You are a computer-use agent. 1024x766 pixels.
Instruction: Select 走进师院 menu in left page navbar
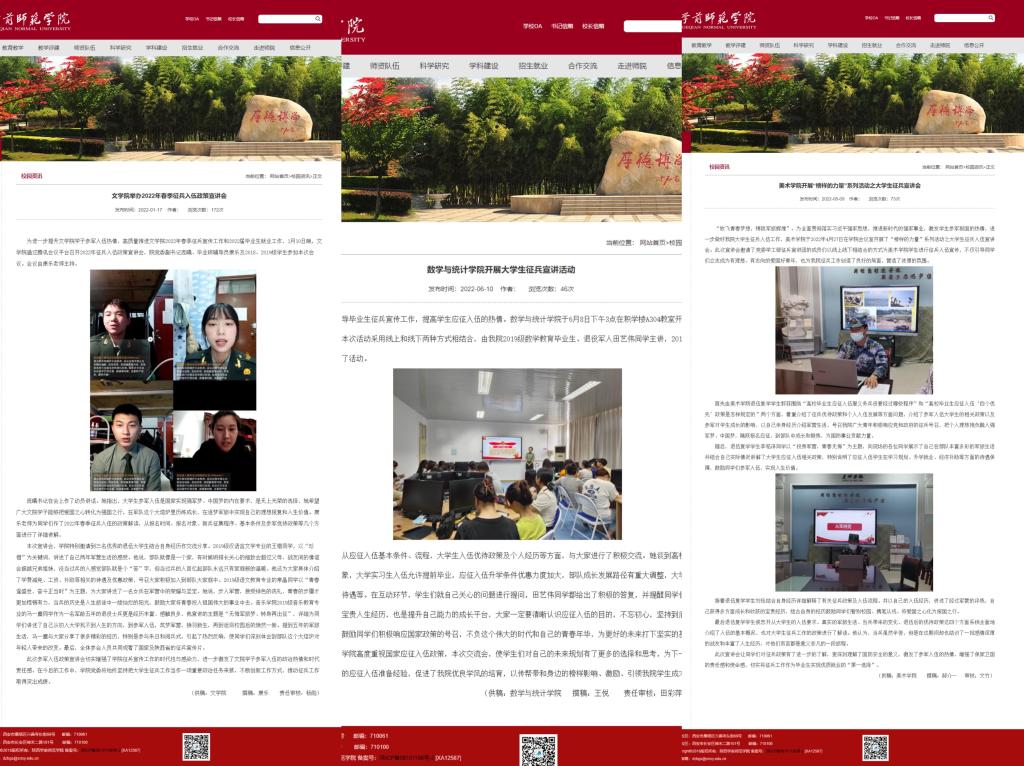click(264, 46)
